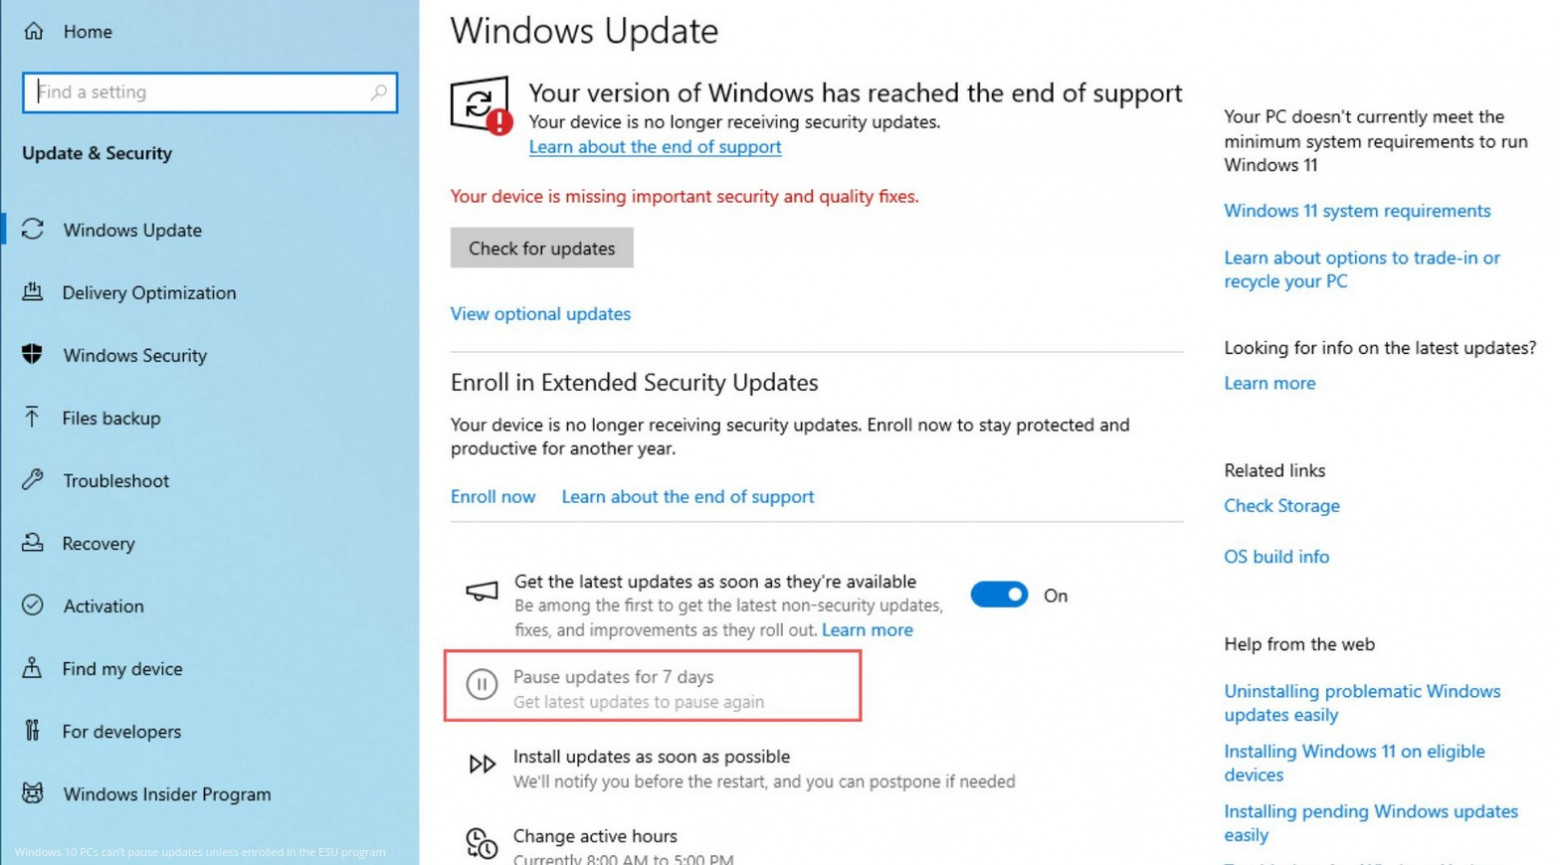This screenshot has width=1560, height=865.
Task: Click the Windows Security shield icon
Action: click(33, 354)
